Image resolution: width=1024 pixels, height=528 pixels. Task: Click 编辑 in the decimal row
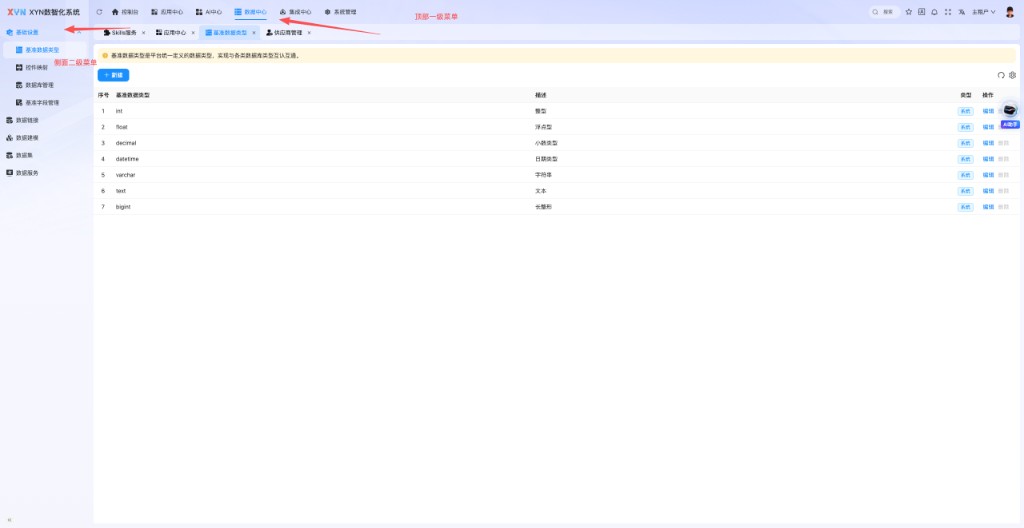(x=988, y=143)
